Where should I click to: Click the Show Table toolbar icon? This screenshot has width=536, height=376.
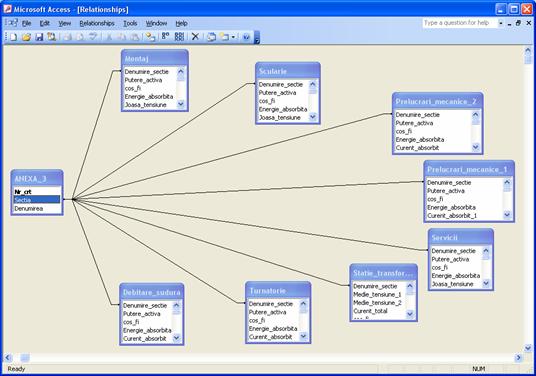(x=150, y=37)
